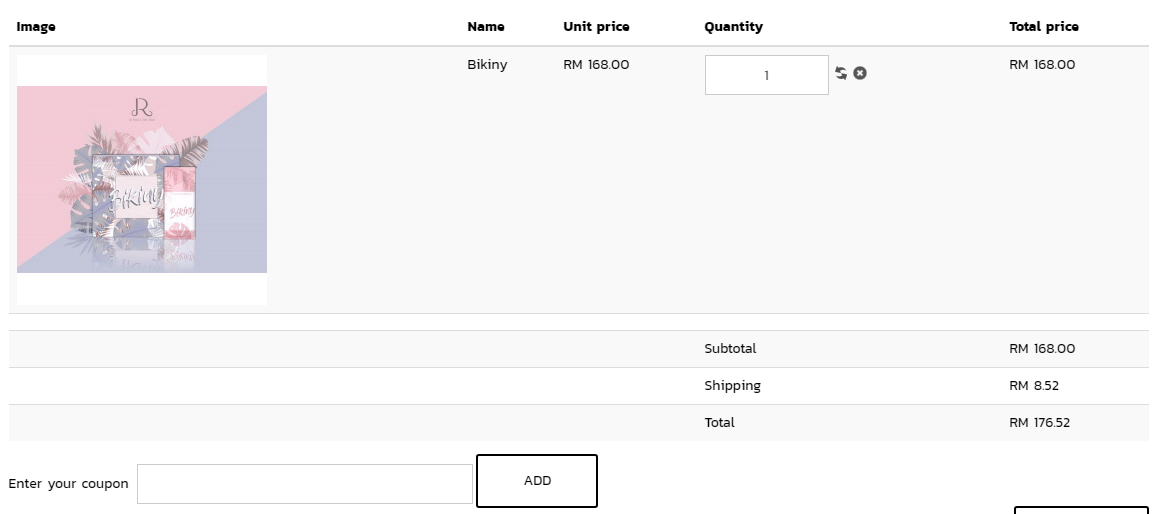Screen dimensions: 1163x514
Task: Click the "Enter your coupon" label
Action: tap(68, 484)
